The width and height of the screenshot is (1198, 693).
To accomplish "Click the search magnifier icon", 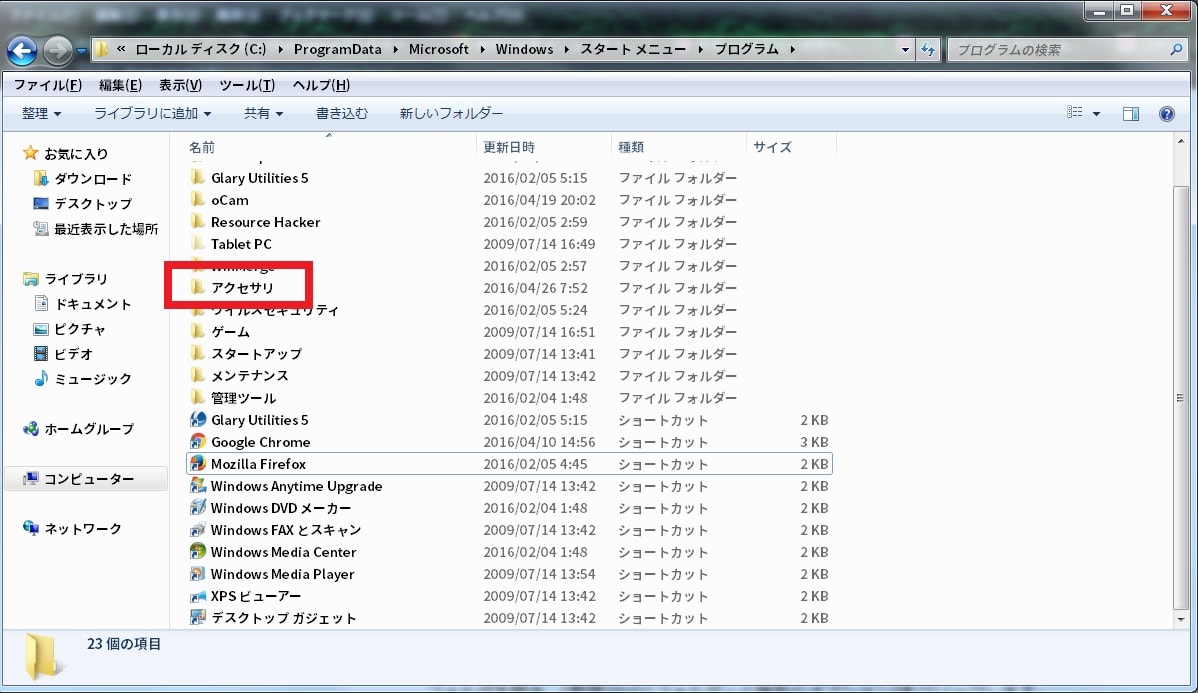I will pos(1175,50).
